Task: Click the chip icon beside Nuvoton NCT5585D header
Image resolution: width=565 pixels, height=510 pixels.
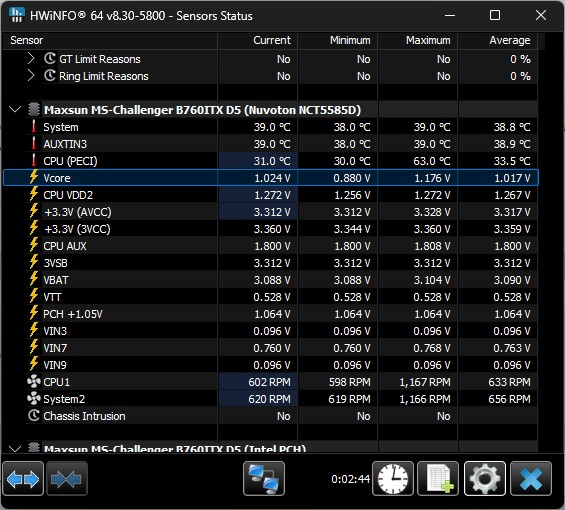Action: 34,109
